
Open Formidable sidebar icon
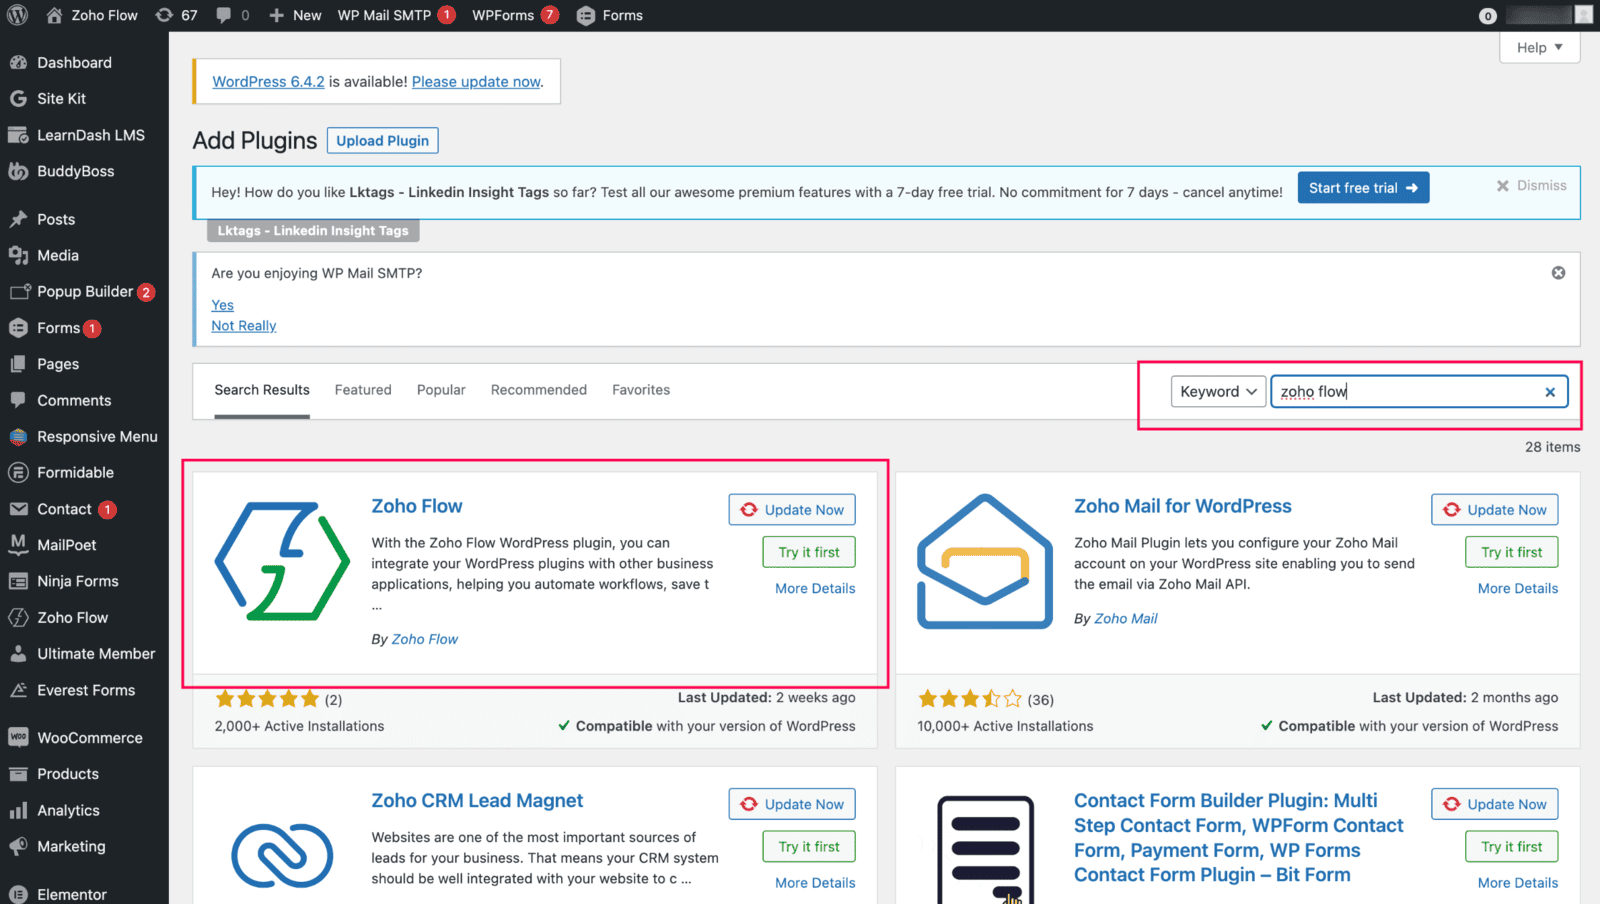pos(18,472)
